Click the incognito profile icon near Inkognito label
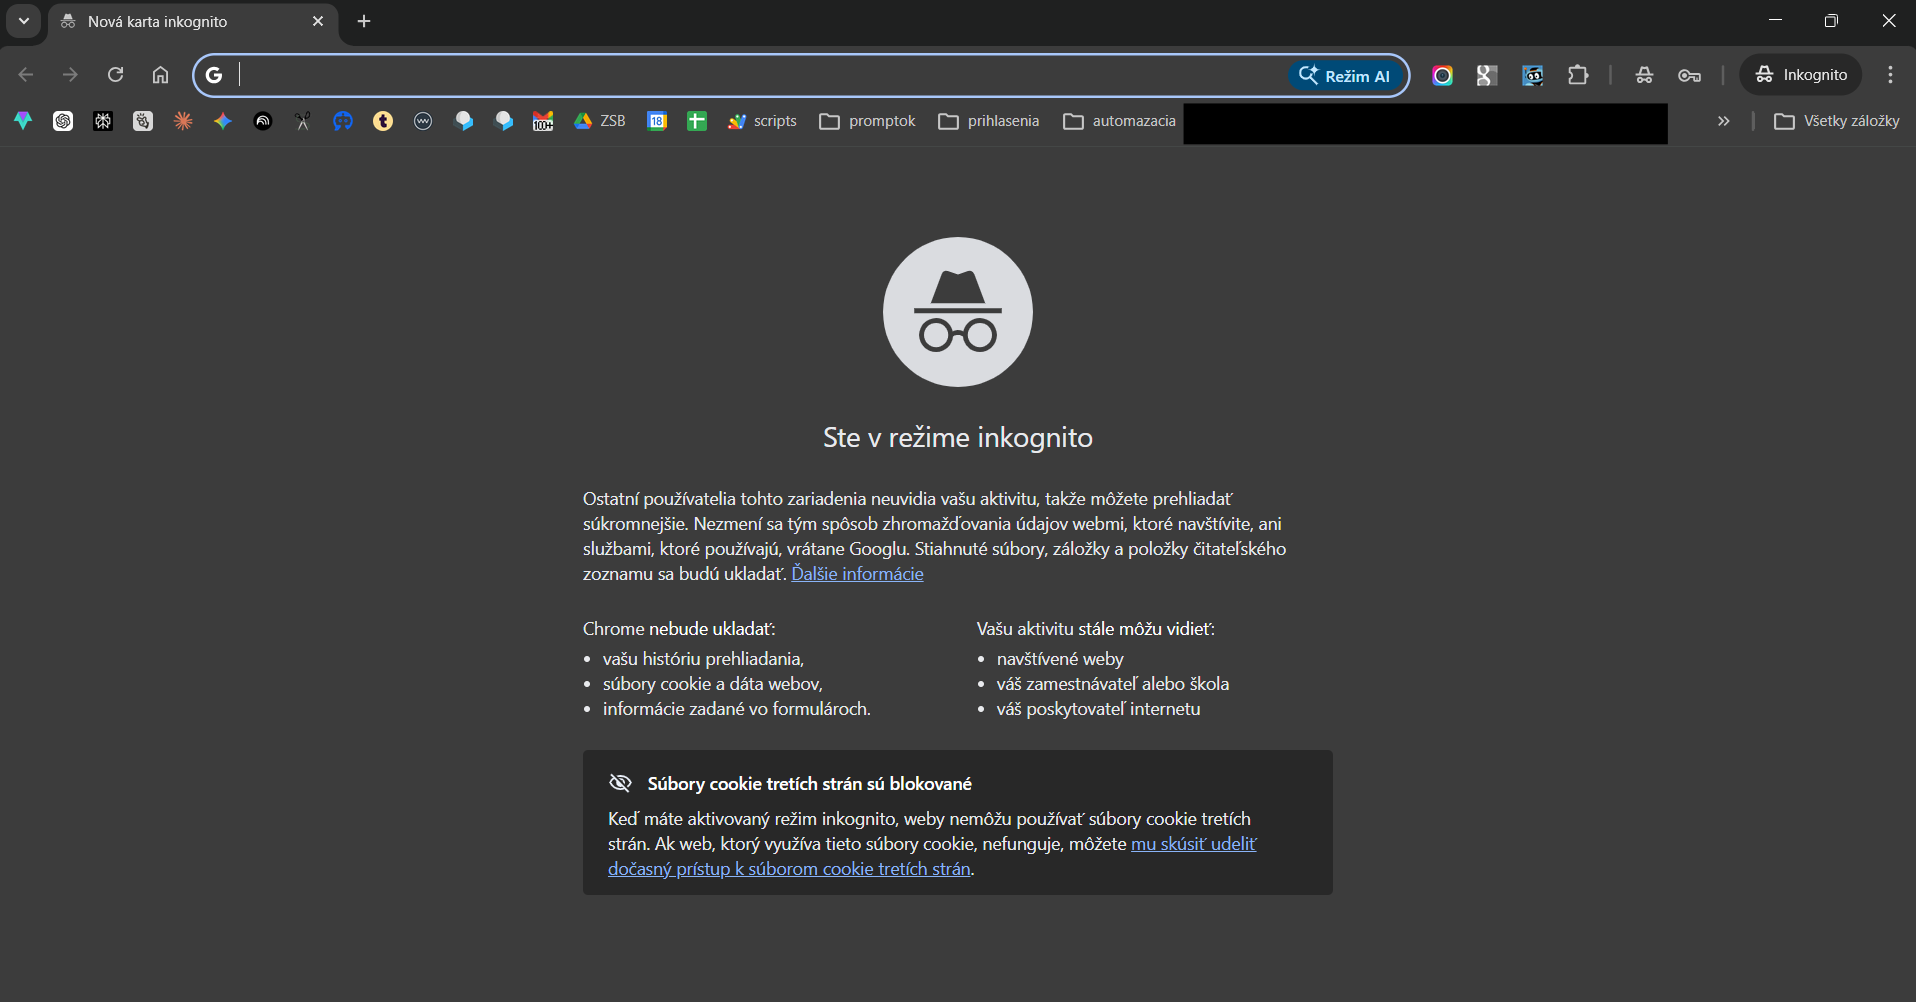Screen dimensions: 1916x1002 pos(1765,75)
